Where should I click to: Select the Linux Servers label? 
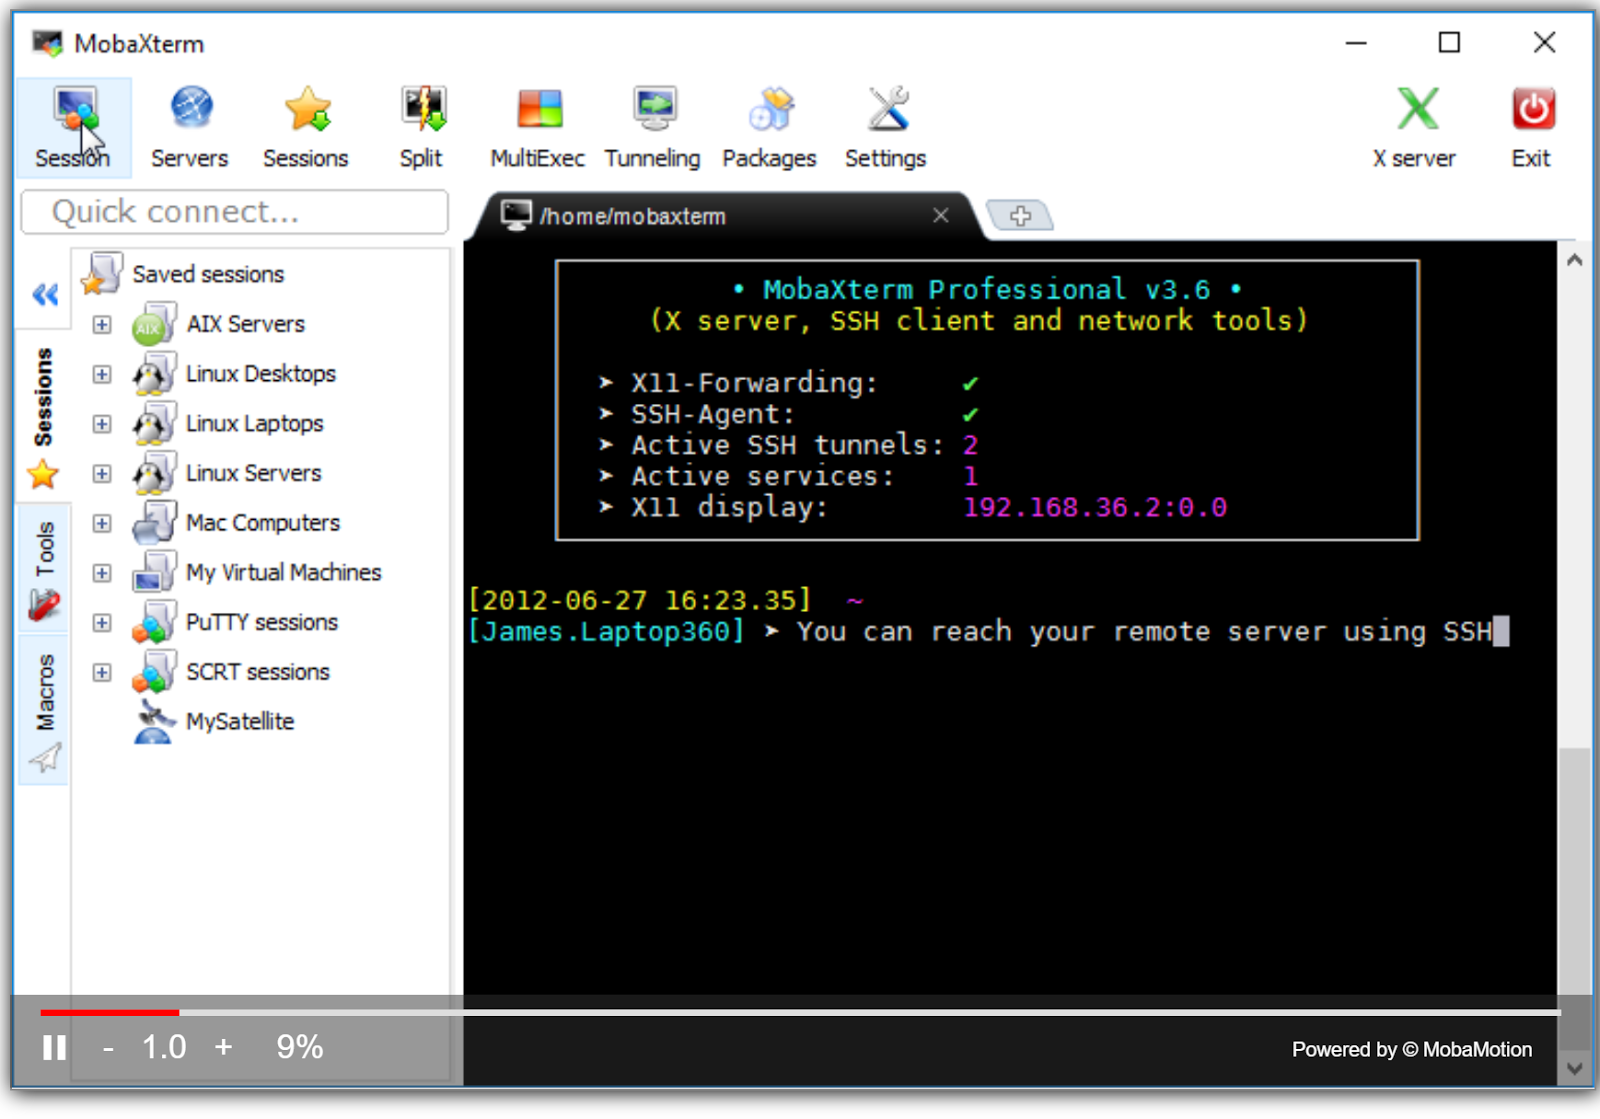[x=254, y=473]
